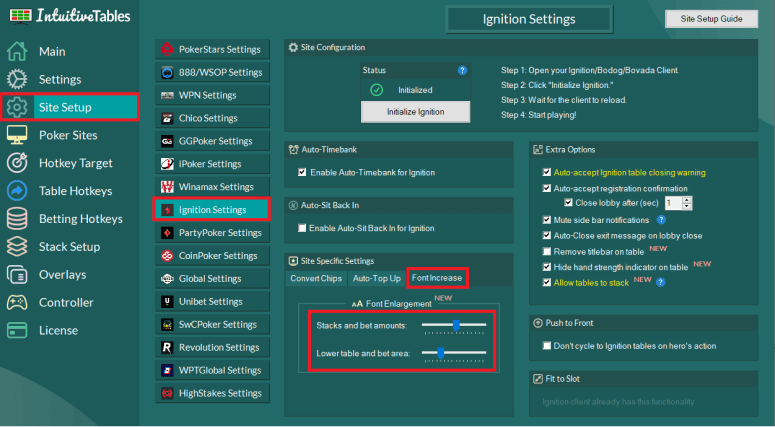The width and height of the screenshot is (775, 427).
Task: Click the License card icon
Action: [x=17, y=330]
